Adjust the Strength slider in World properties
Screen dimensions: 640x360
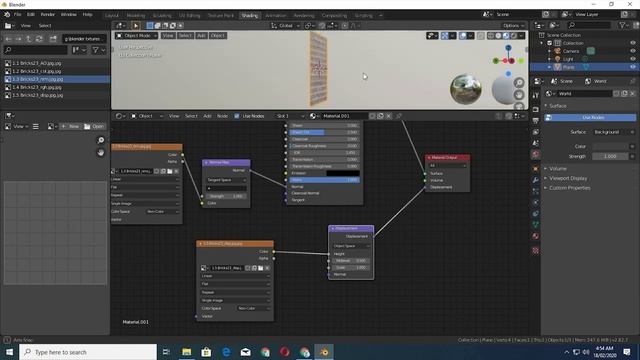(x=610, y=156)
